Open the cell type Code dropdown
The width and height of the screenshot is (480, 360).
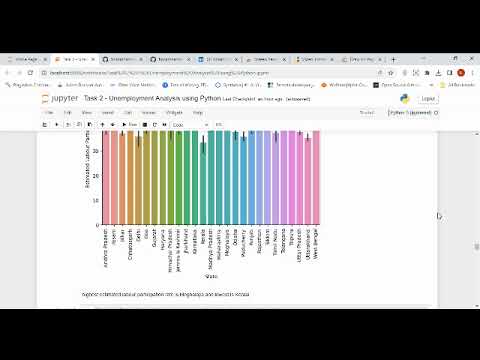[x=191, y=125]
